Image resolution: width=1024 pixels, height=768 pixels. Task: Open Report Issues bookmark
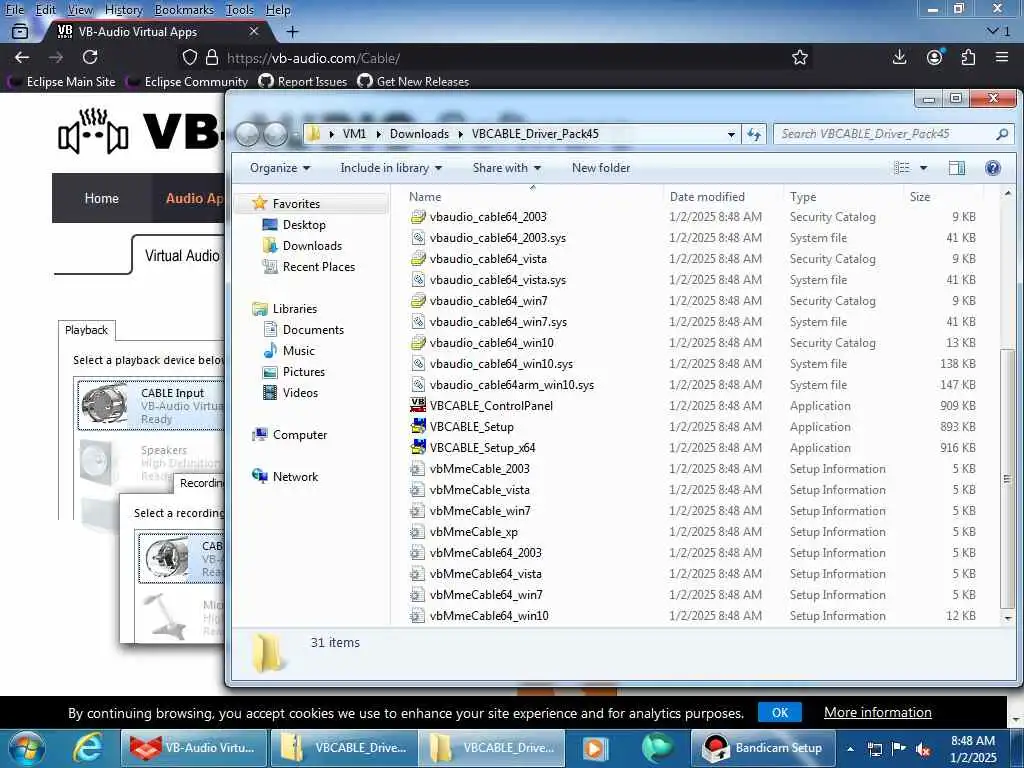click(304, 82)
